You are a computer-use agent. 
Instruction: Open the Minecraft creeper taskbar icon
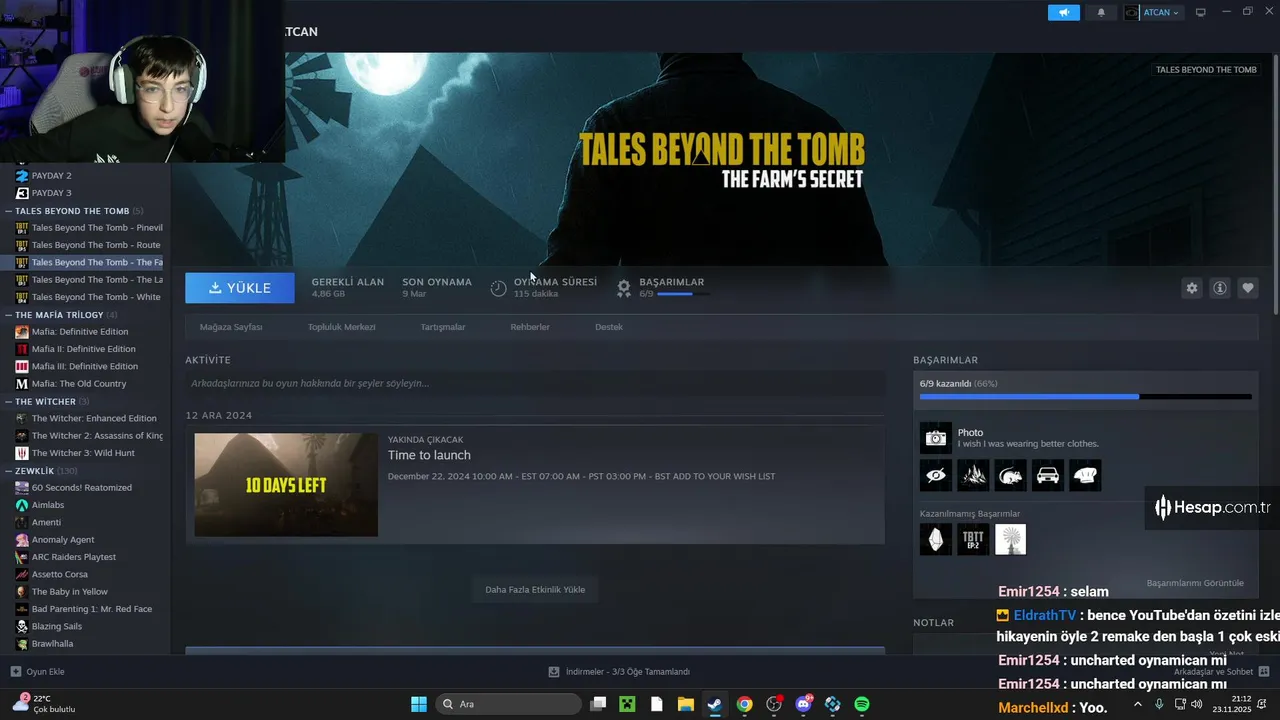pos(627,704)
